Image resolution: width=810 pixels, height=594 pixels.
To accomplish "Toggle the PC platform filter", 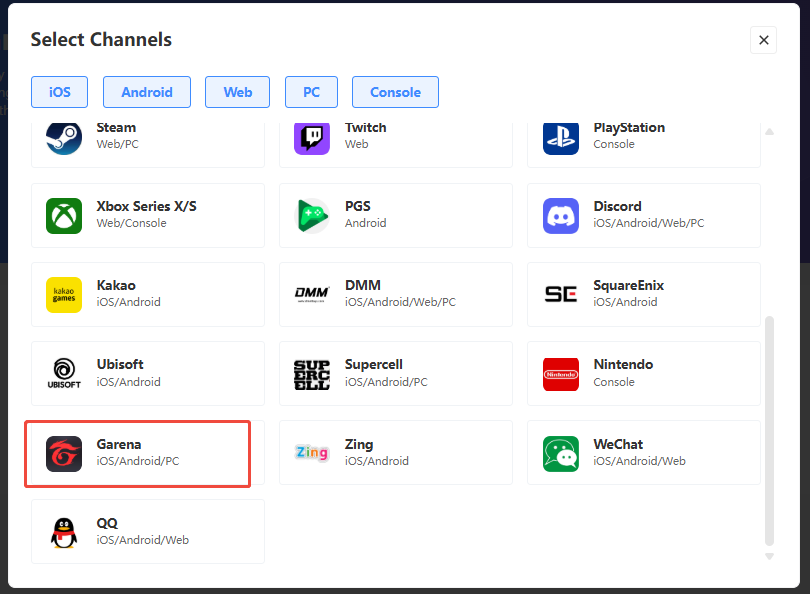I will click(311, 92).
